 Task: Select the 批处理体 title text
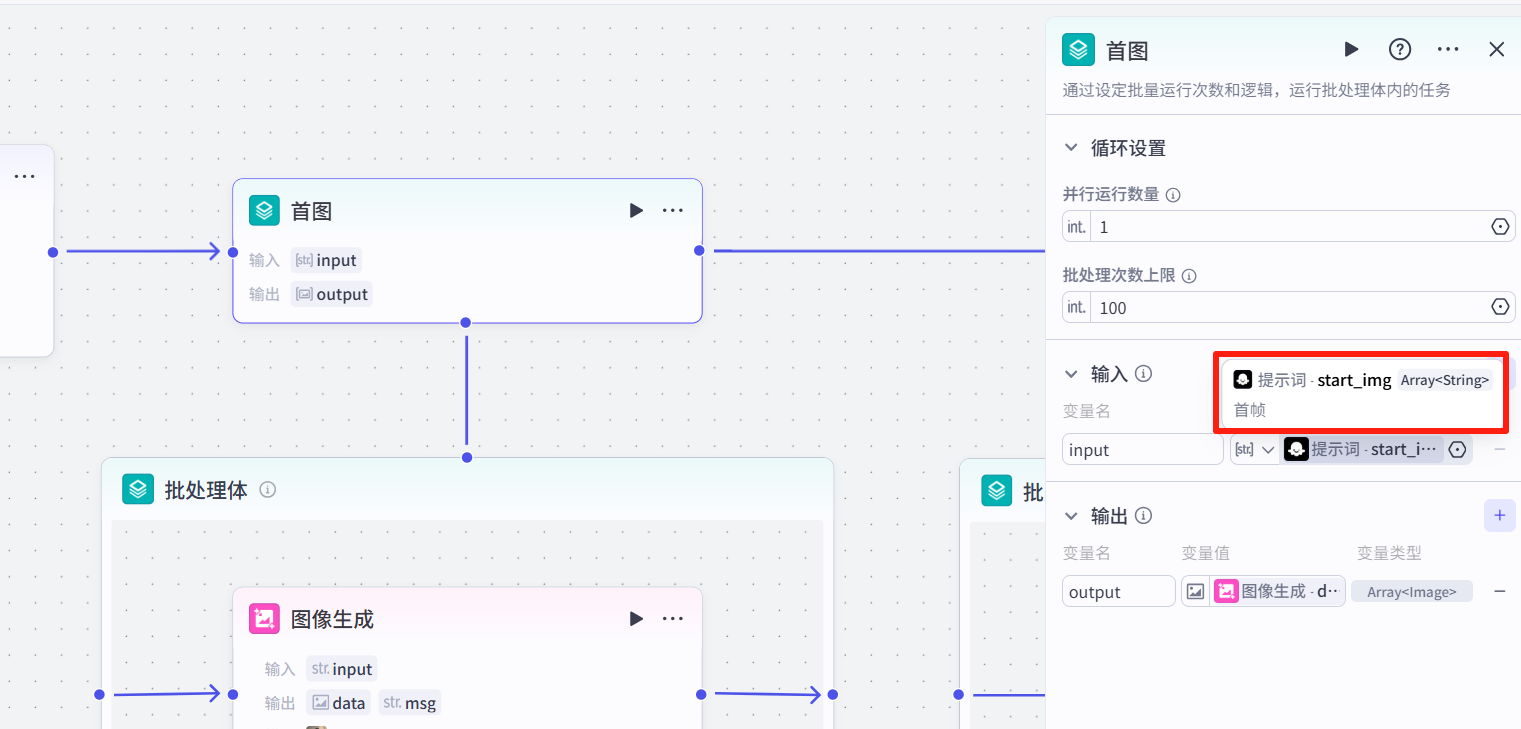pyautogui.click(x=206, y=490)
